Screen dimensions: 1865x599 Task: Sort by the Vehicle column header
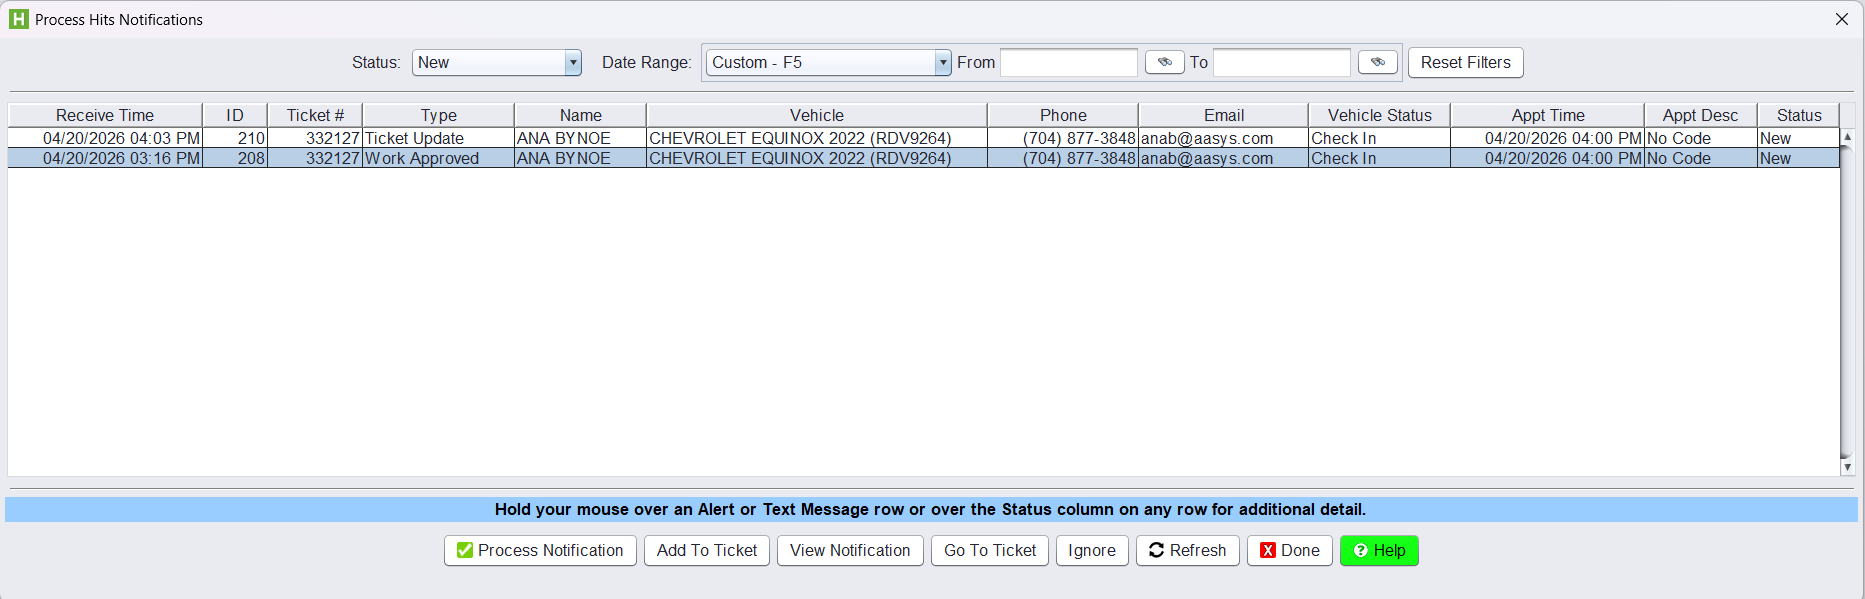(817, 115)
